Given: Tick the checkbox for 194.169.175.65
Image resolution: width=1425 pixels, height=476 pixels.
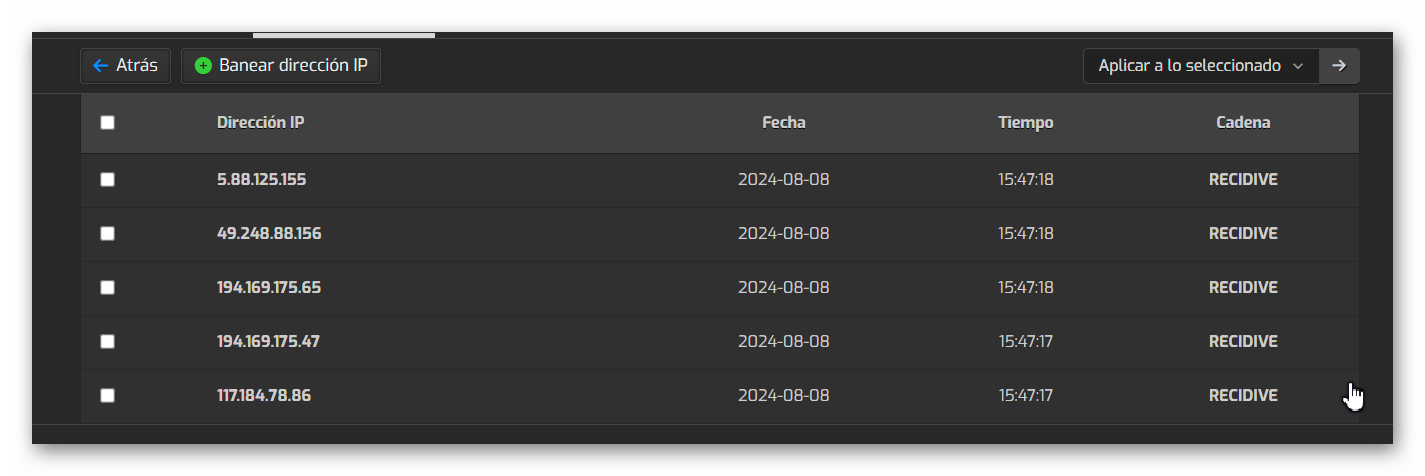Looking at the screenshot, I should (x=108, y=288).
